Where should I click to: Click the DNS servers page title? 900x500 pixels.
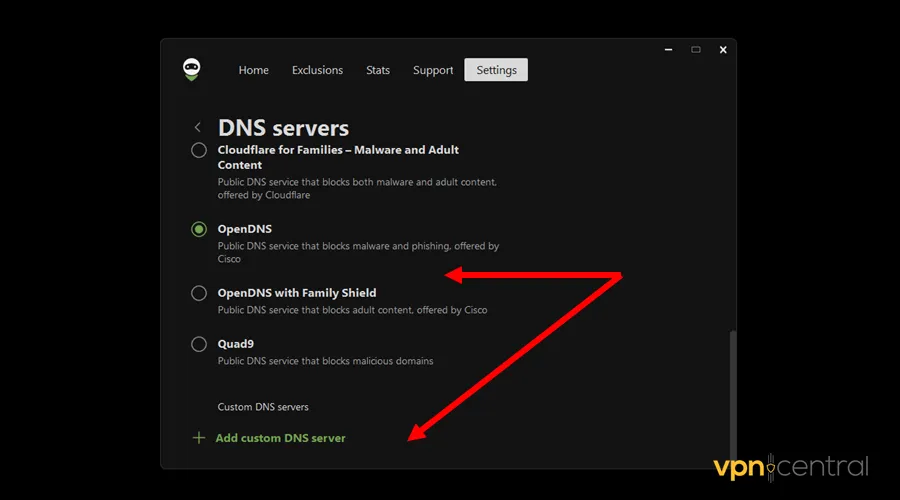[283, 127]
